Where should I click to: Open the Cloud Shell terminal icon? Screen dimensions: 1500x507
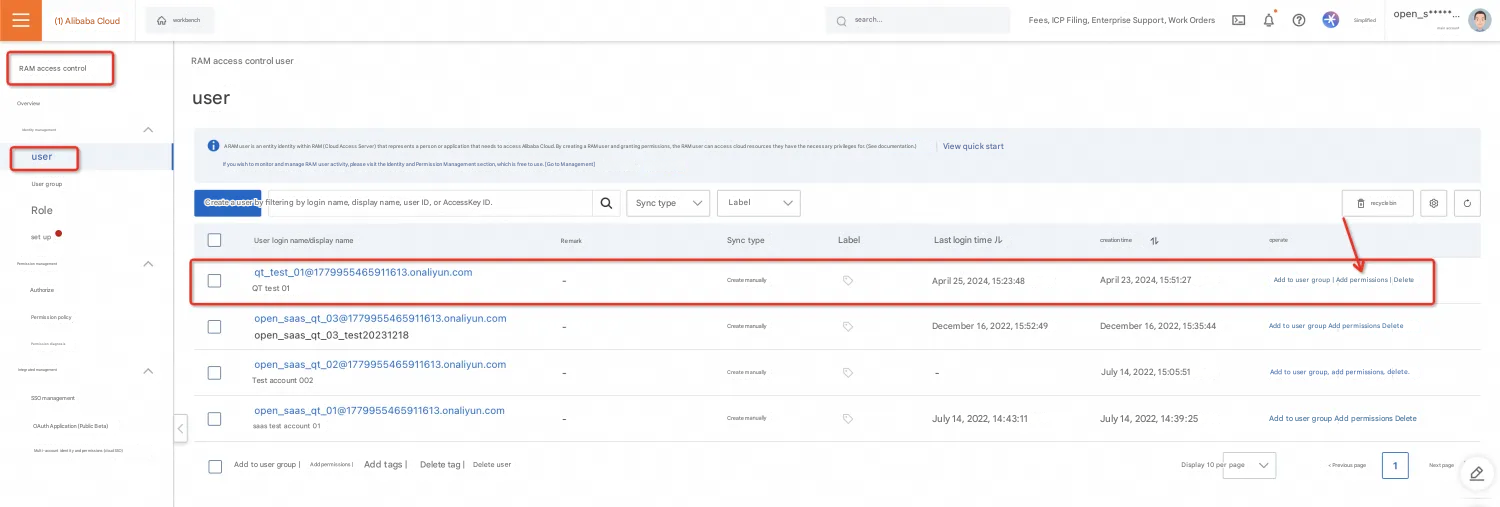click(x=1238, y=20)
